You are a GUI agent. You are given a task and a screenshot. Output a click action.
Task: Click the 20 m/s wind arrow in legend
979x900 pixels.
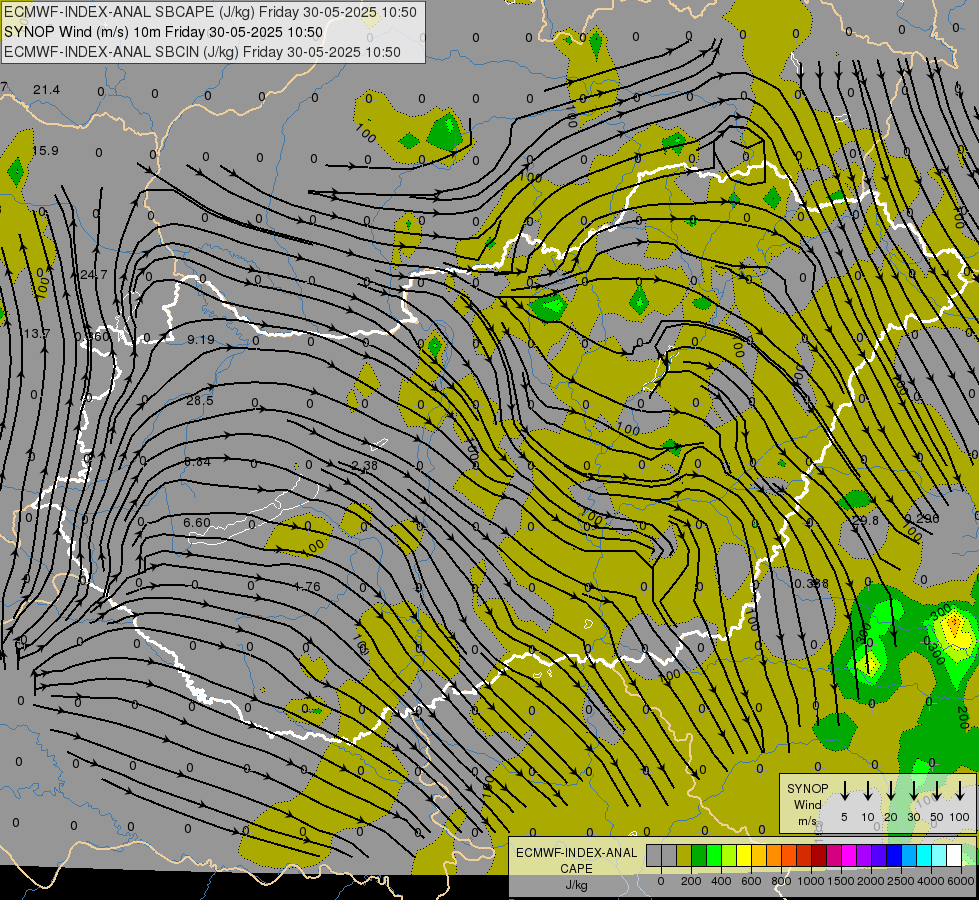click(890, 790)
